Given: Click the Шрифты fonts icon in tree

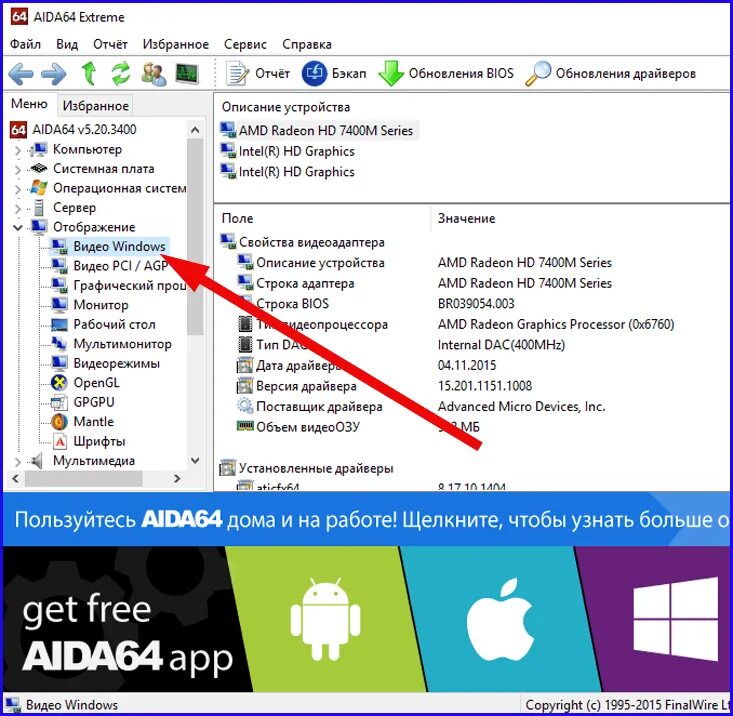Looking at the screenshot, I should click(60, 441).
